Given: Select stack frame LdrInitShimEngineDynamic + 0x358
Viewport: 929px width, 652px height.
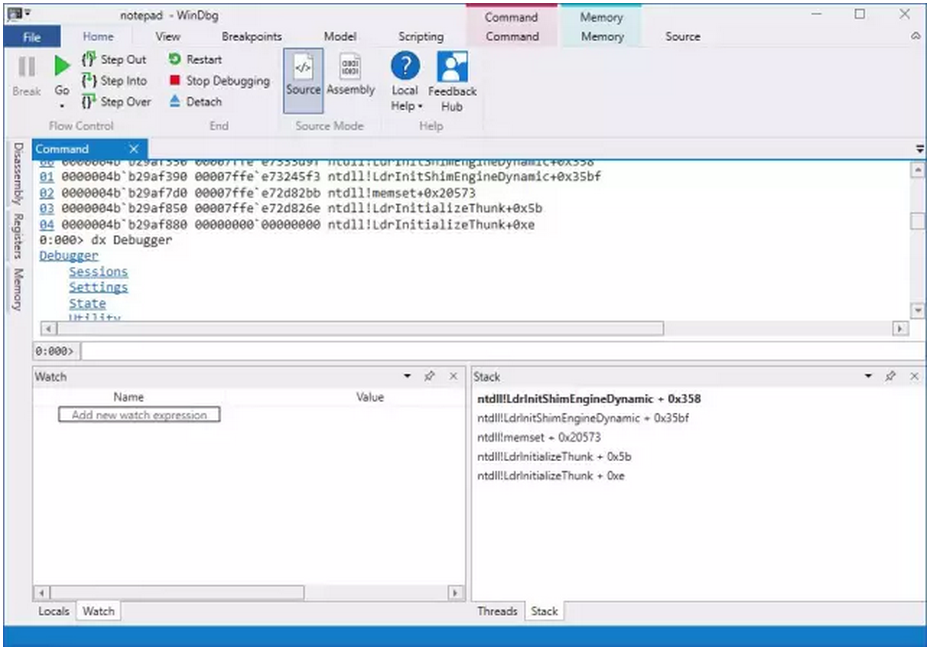Looking at the screenshot, I should [x=589, y=399].
